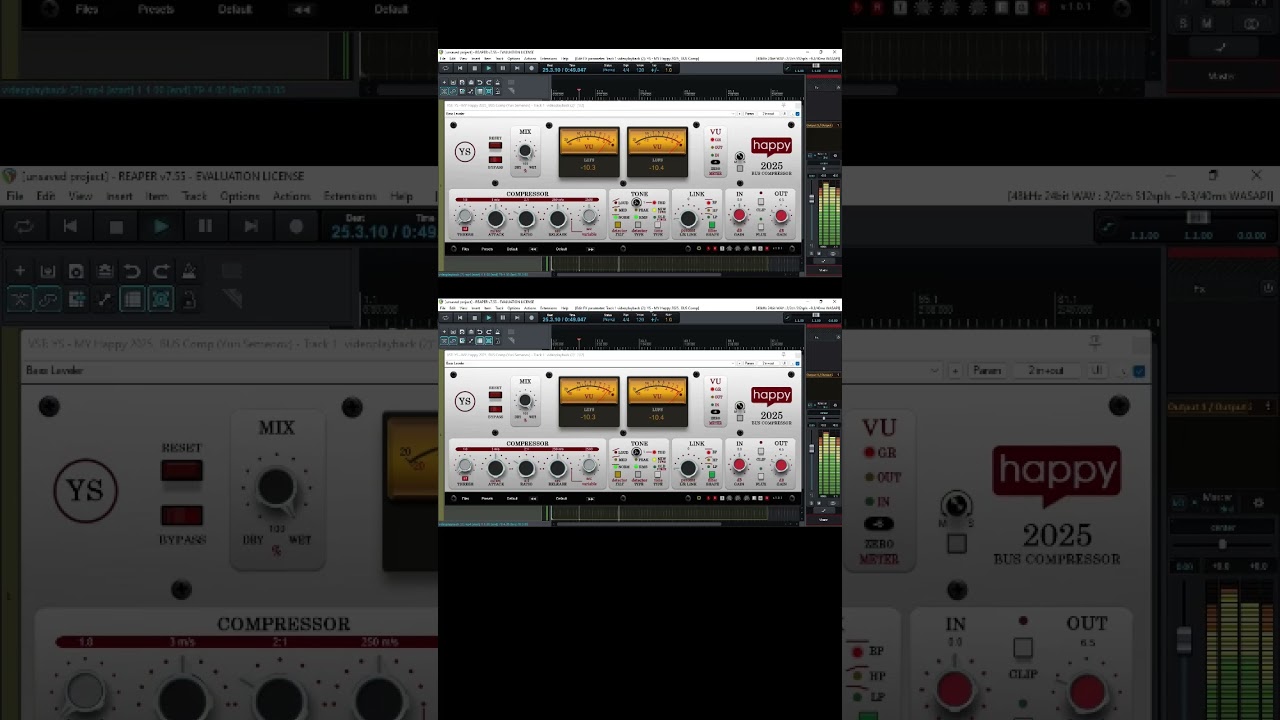
Task: Toggle the CLIP button in upper plugin copy
Action: pyautogui.click(x=761, y=201)
